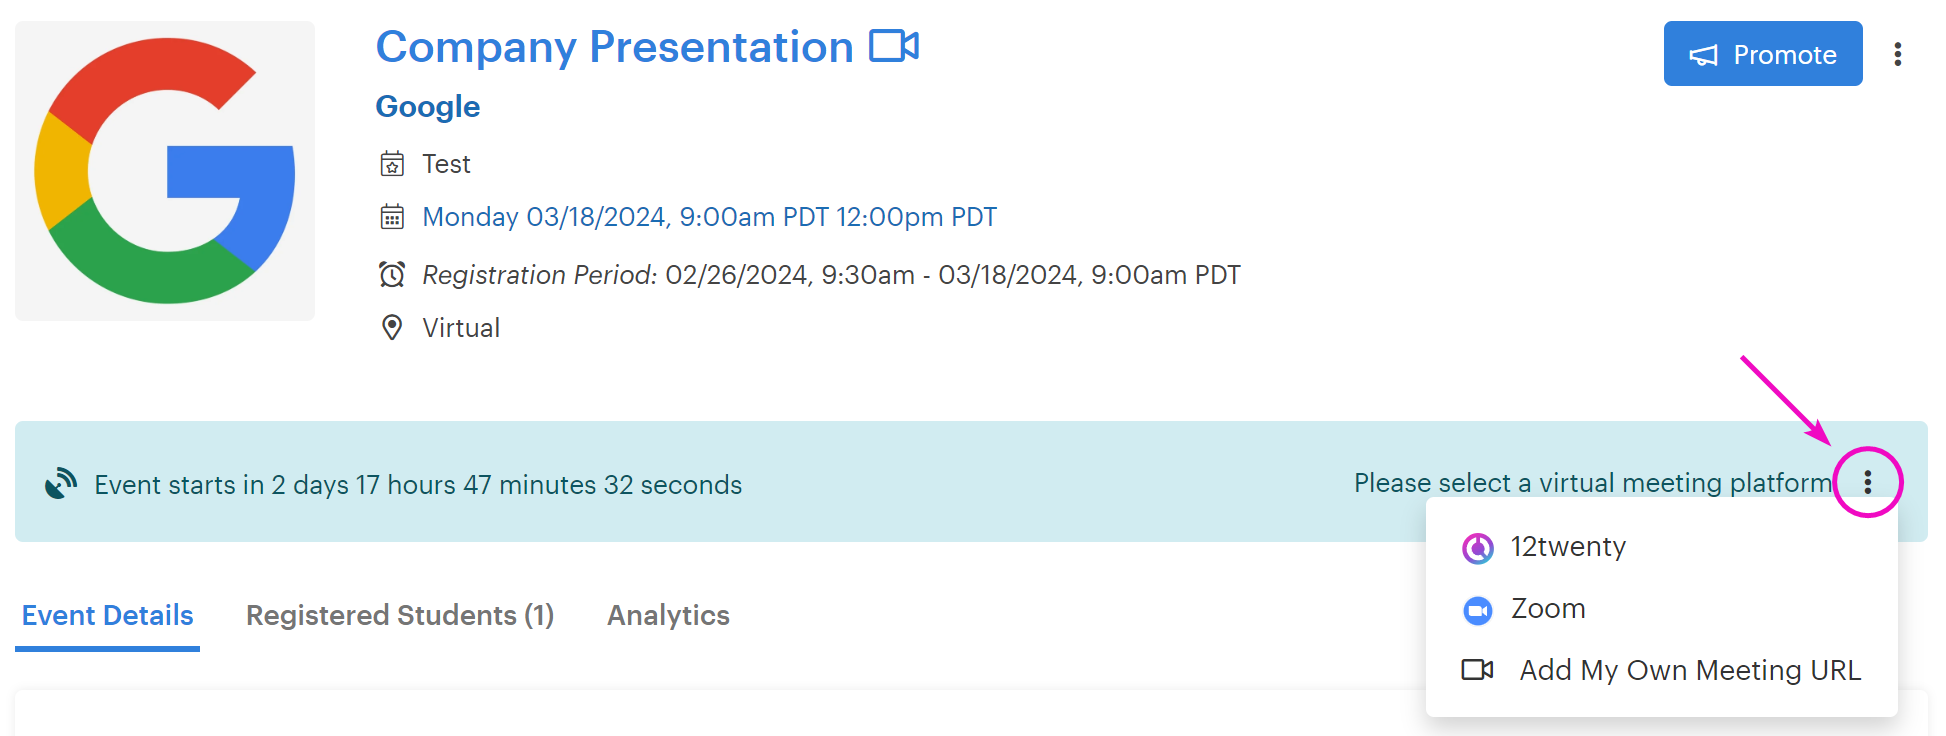Click the Google logo thumbnail
The width and height of the screenshot is (1946, 736).
(165, 171)
